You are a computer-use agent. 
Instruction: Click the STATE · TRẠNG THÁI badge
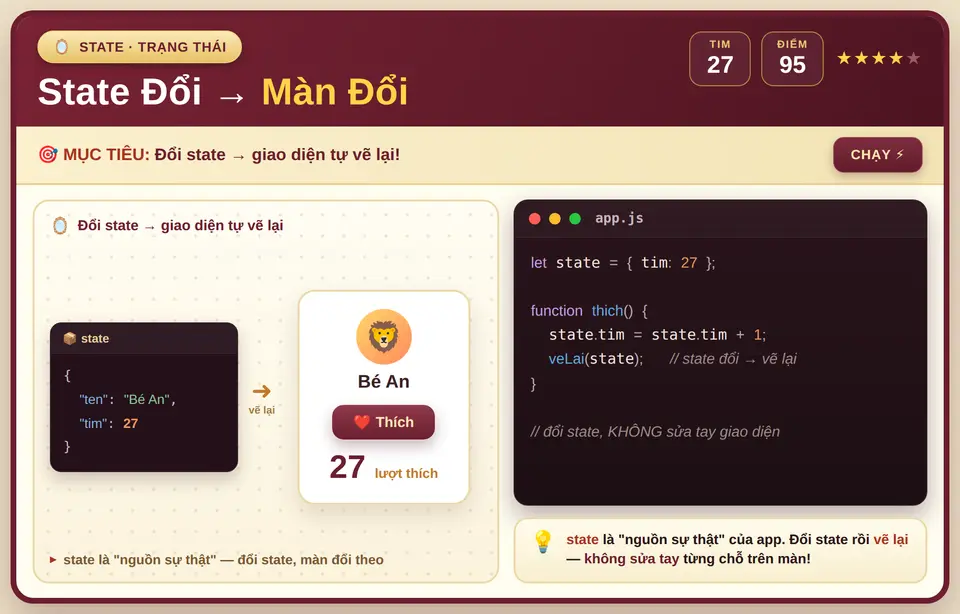tap(140, 47)
